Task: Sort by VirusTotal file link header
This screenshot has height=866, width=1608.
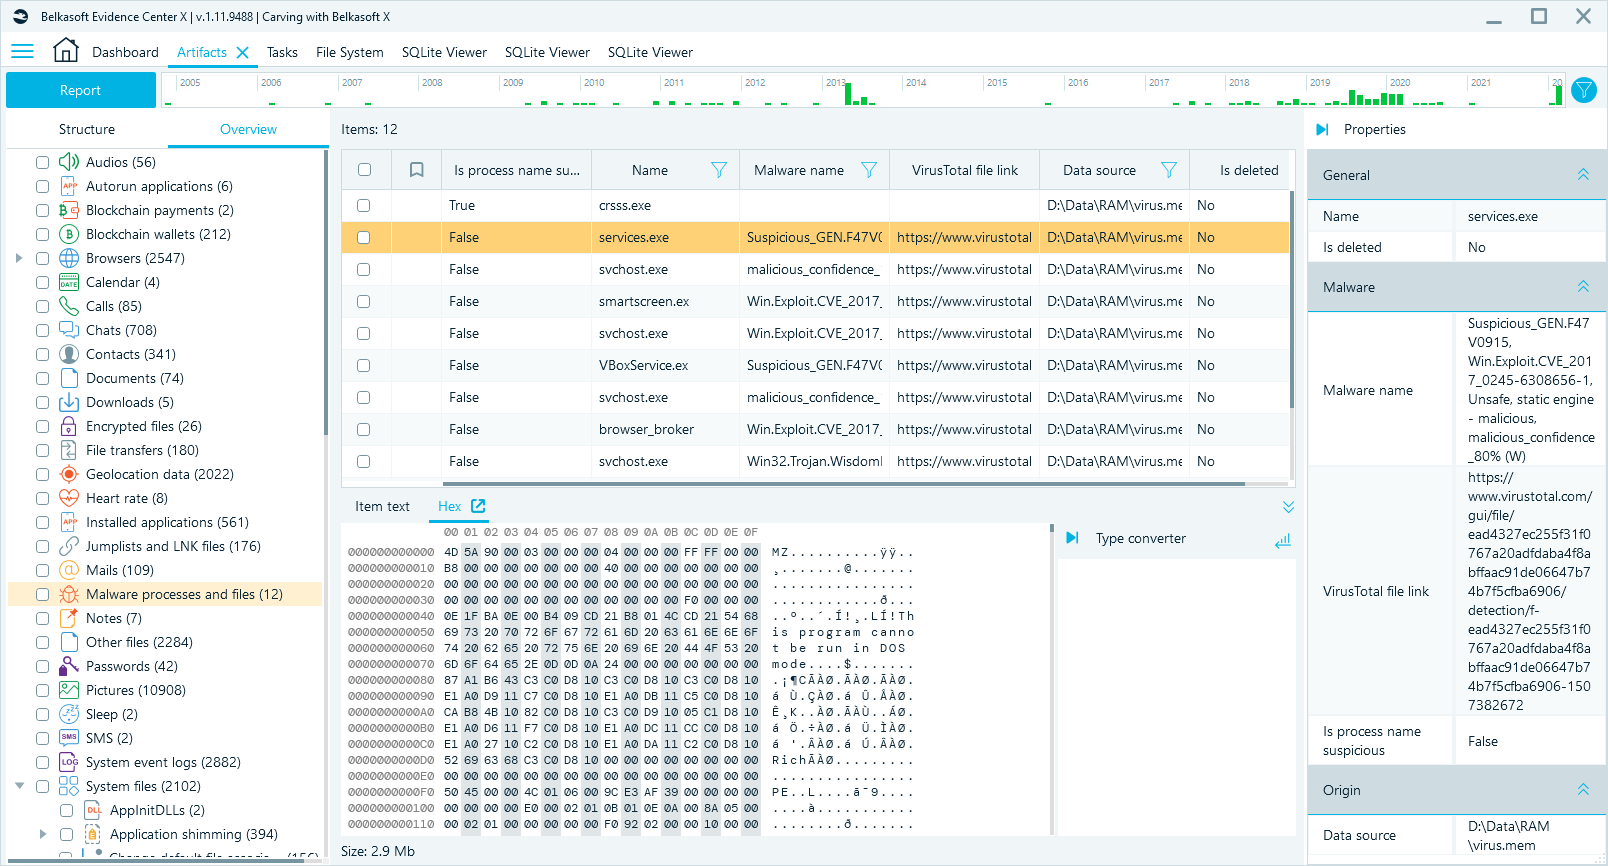Action: coord(964,170)
